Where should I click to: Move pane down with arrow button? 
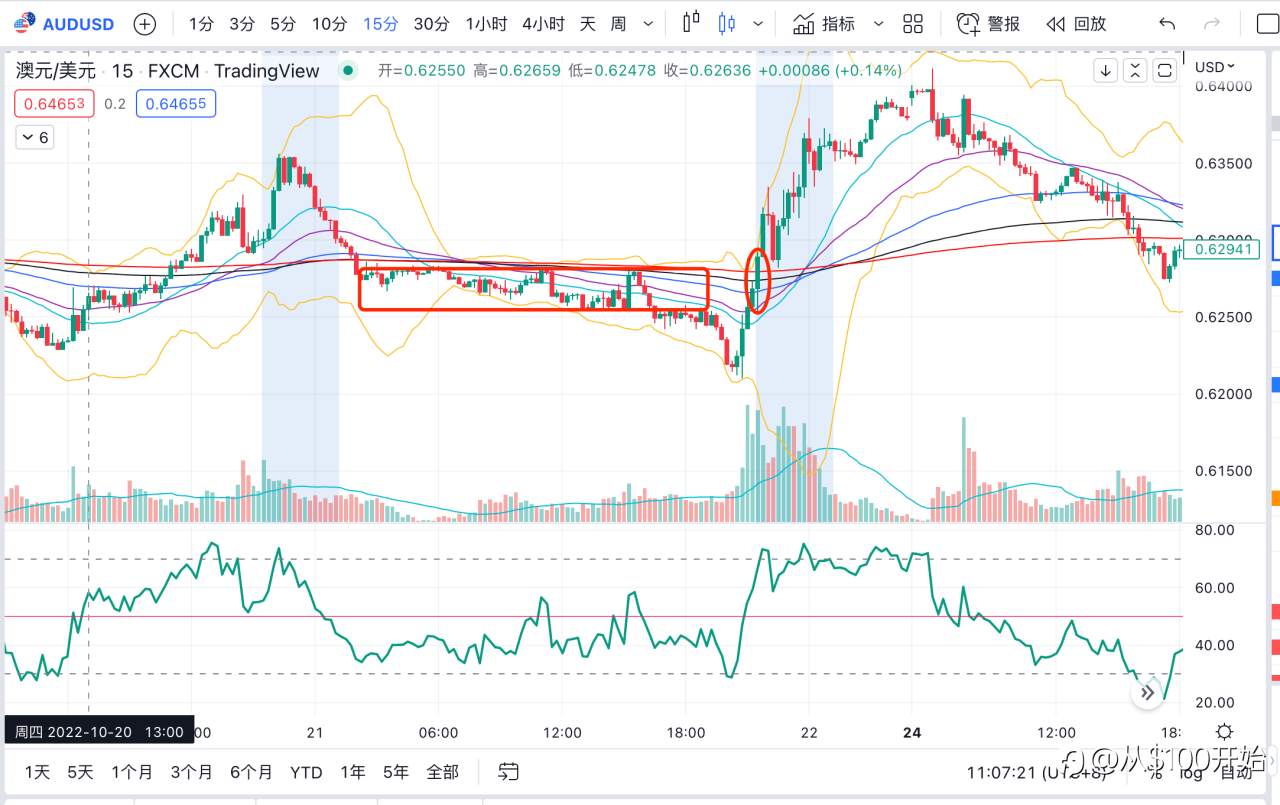1106,70
